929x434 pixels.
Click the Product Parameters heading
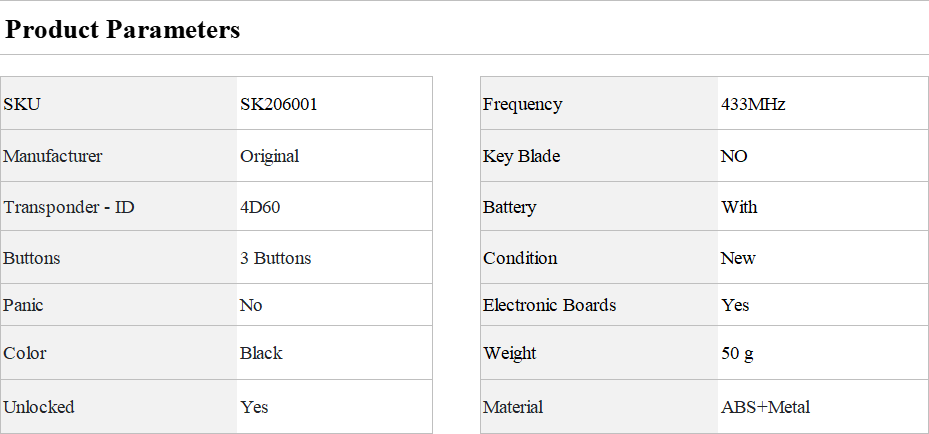point(122,29)
